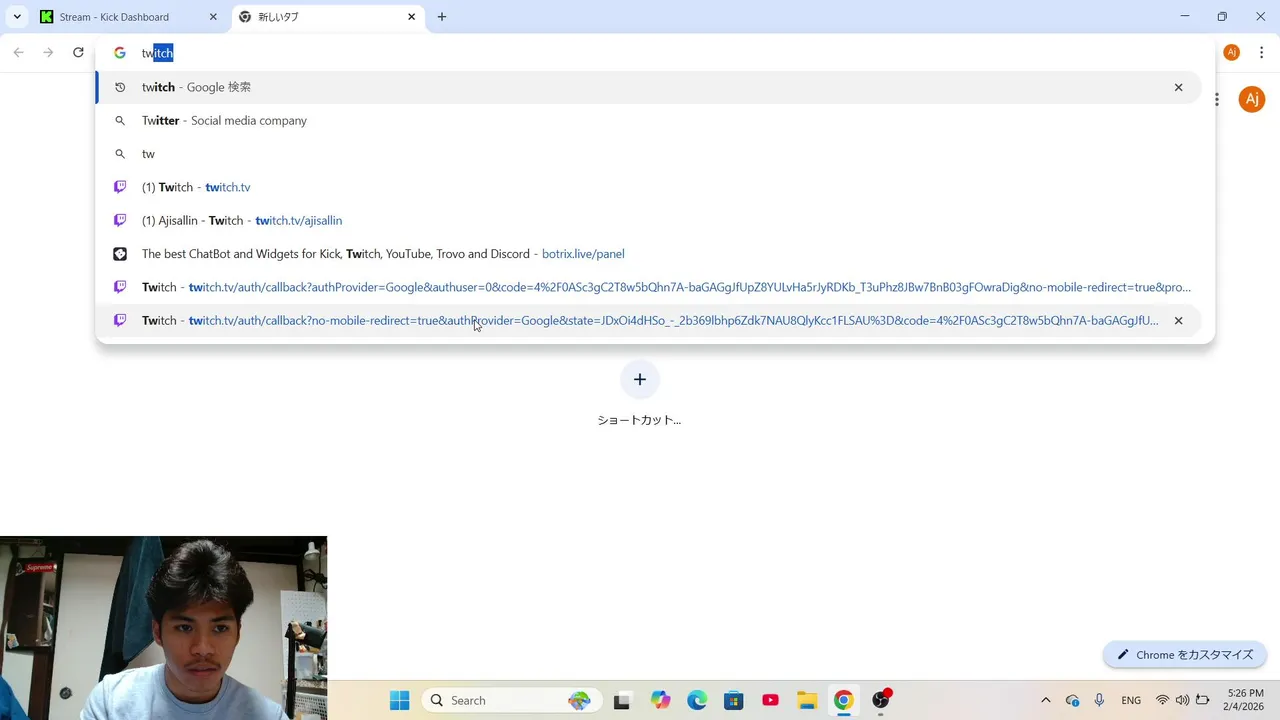Open Ajisallin Twitch channel suggestion
The height and width of the screenshot is (720, 1280).
(x=648, y=220)
